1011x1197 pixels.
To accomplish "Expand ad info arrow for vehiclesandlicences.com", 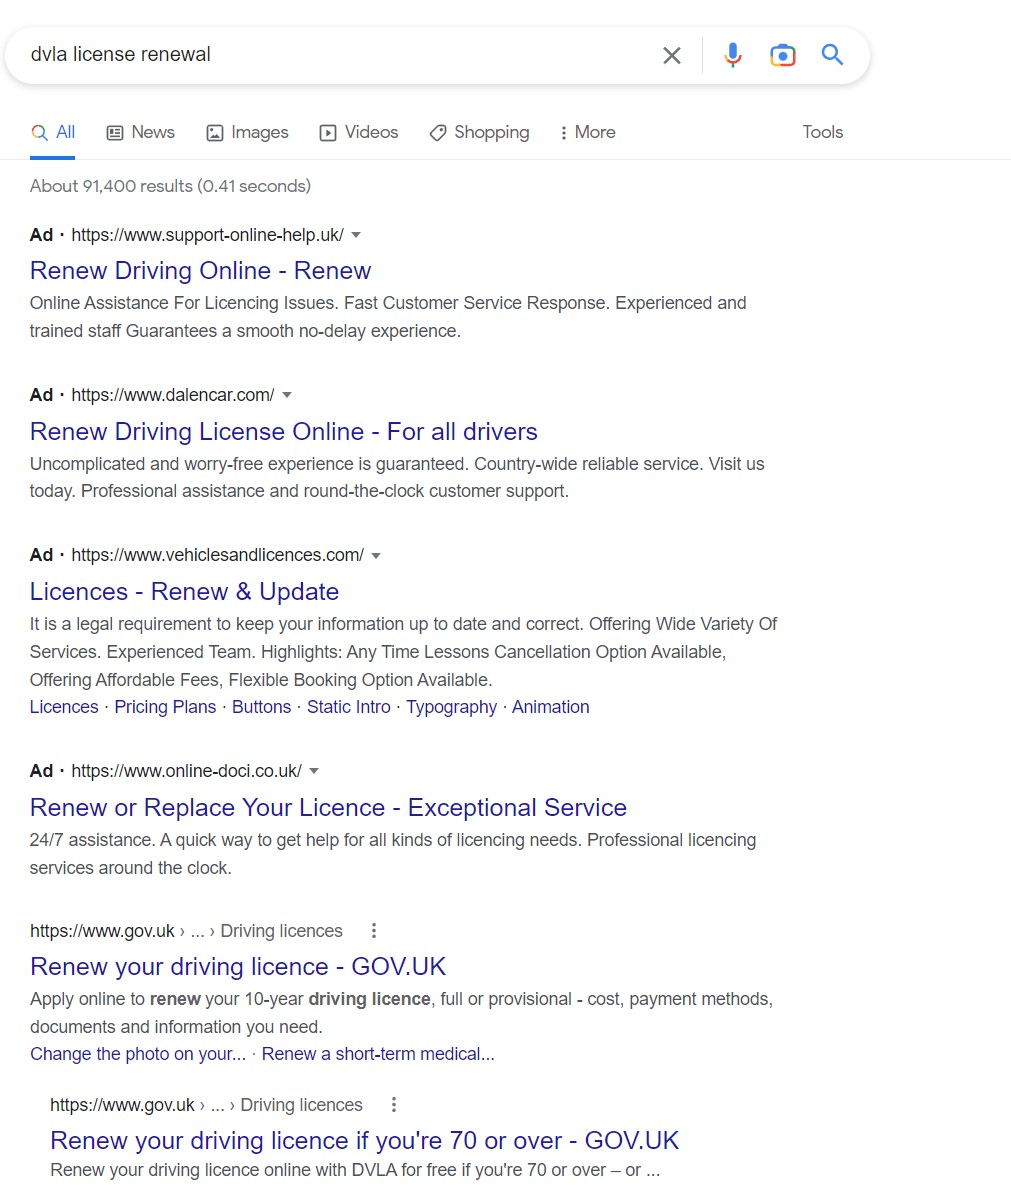I will click(x=376, y=556).
